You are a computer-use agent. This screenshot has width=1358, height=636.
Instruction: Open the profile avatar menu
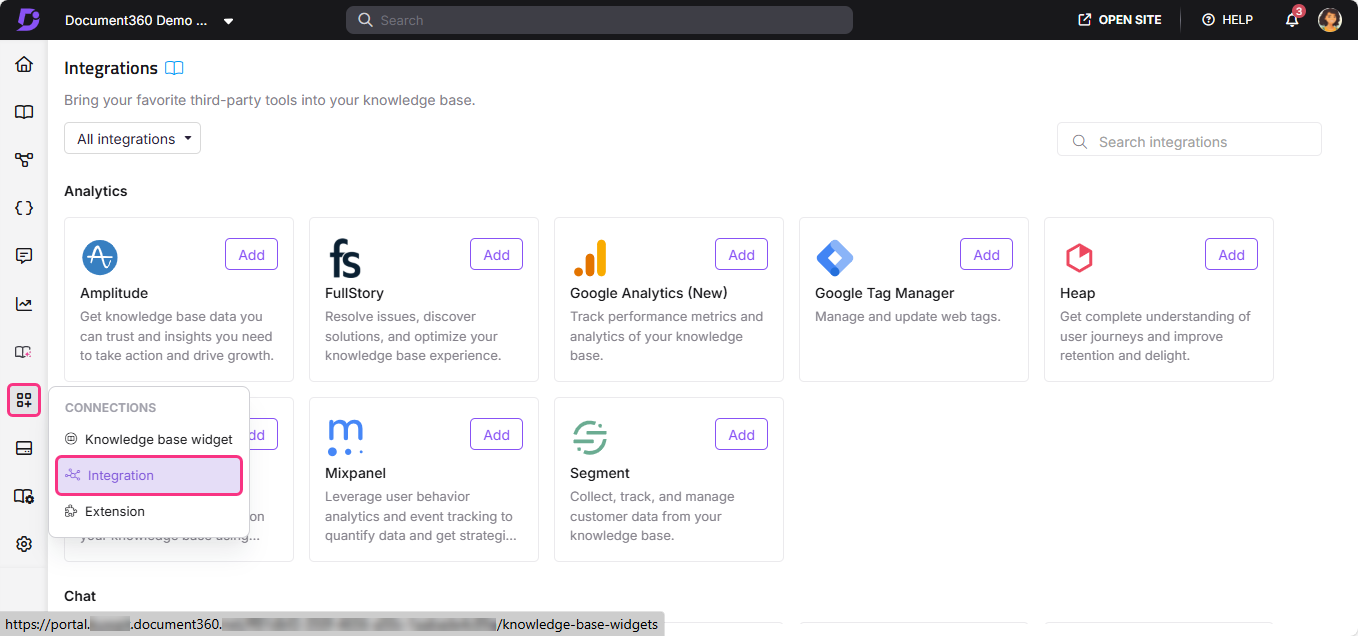pos(1329,19)
